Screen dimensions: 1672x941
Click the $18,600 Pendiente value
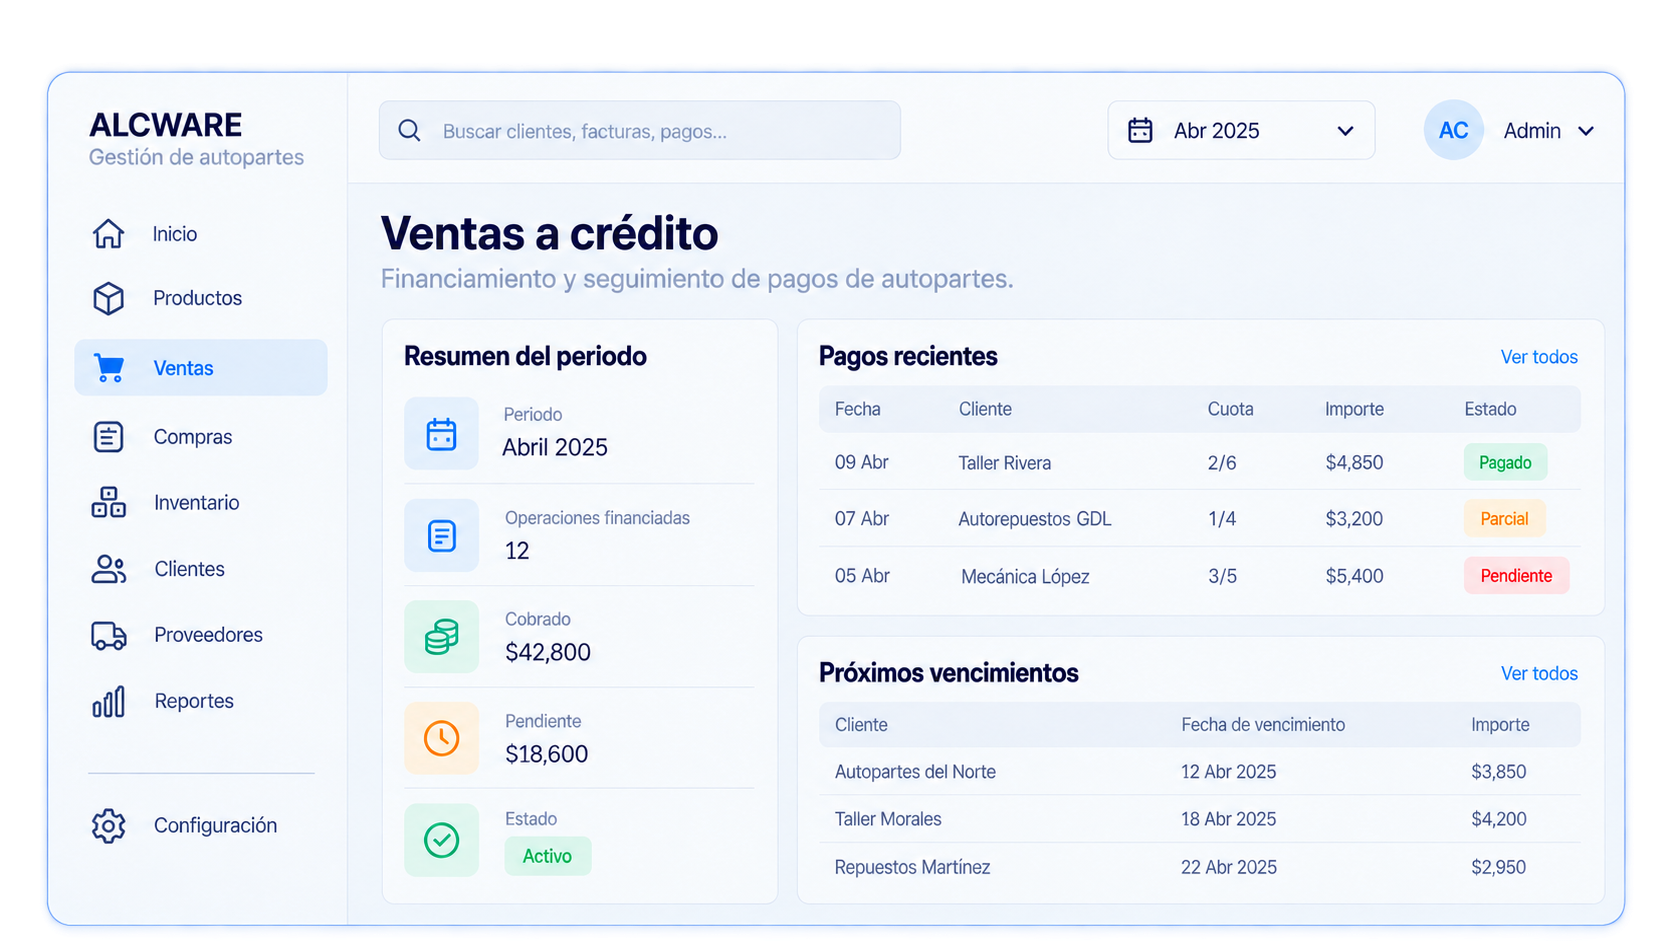point(546,754)
